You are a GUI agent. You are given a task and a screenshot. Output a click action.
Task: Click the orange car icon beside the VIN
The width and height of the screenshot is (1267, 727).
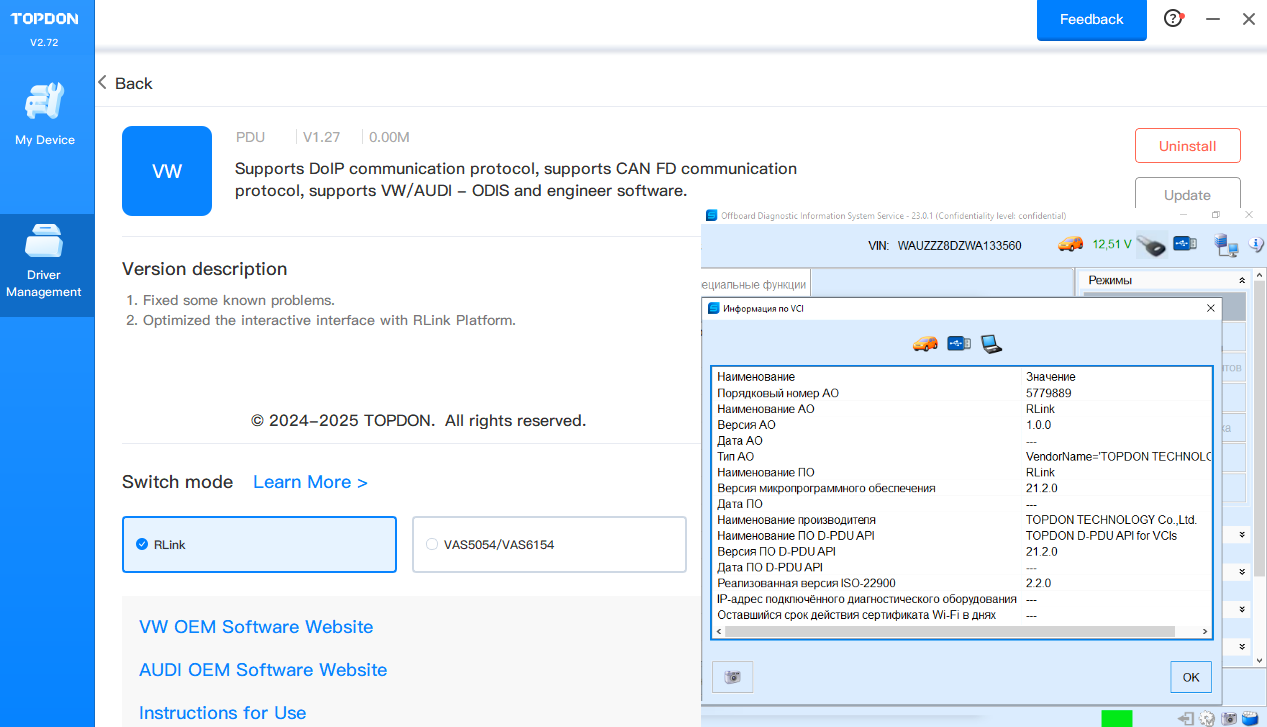pos(1071,244)
